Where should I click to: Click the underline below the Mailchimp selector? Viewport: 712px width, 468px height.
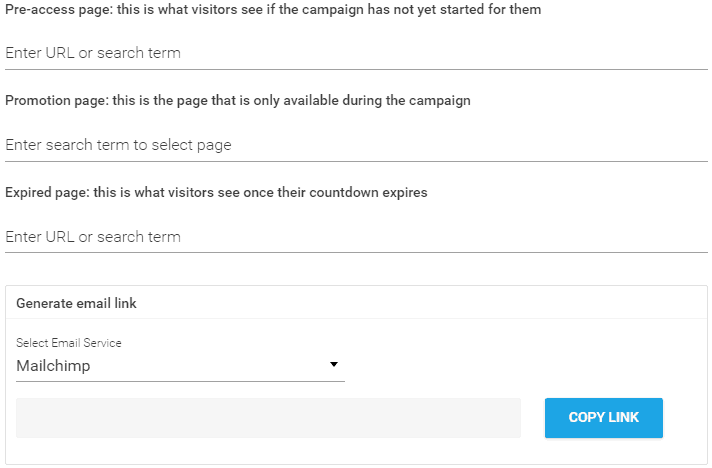click(180, 381)
